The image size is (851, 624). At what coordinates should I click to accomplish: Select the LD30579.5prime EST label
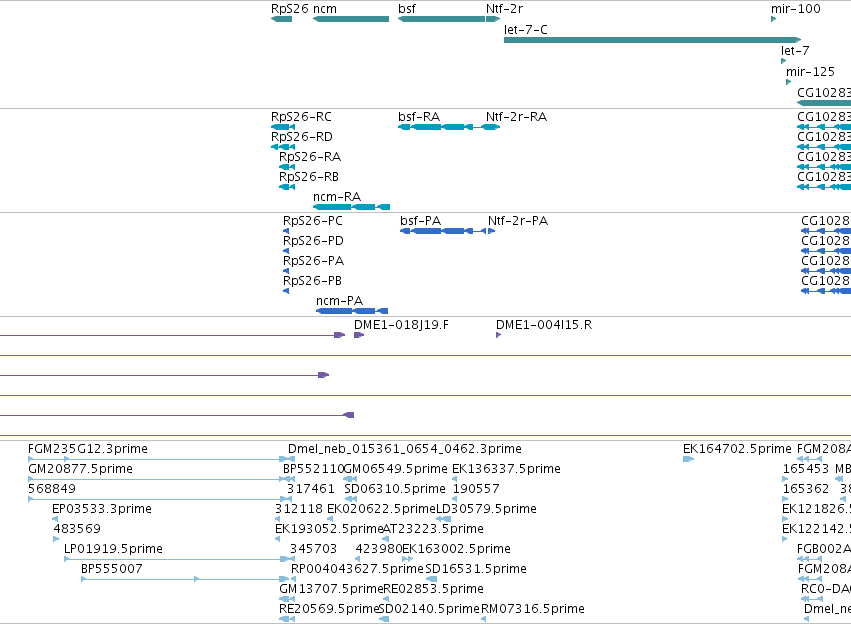(486, 509)
